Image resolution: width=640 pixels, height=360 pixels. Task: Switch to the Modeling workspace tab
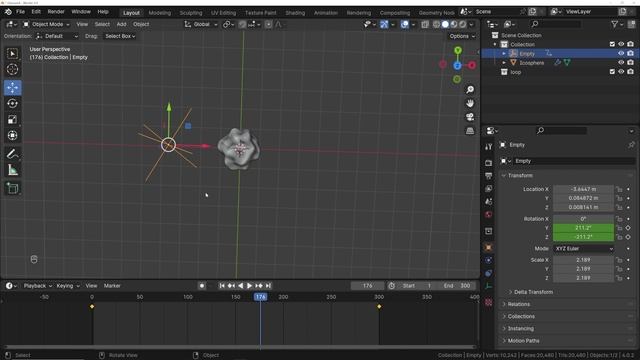[160, 13]
